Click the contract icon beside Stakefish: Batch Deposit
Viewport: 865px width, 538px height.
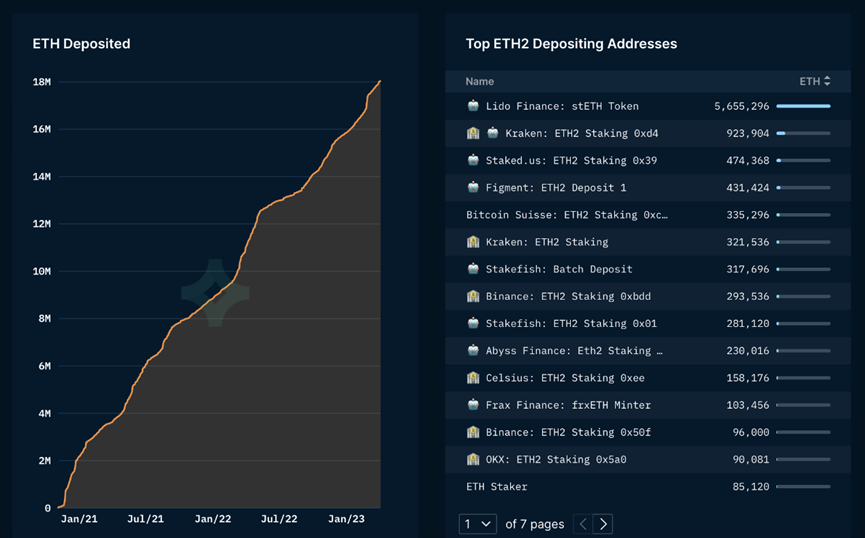[x=473, y=269]
